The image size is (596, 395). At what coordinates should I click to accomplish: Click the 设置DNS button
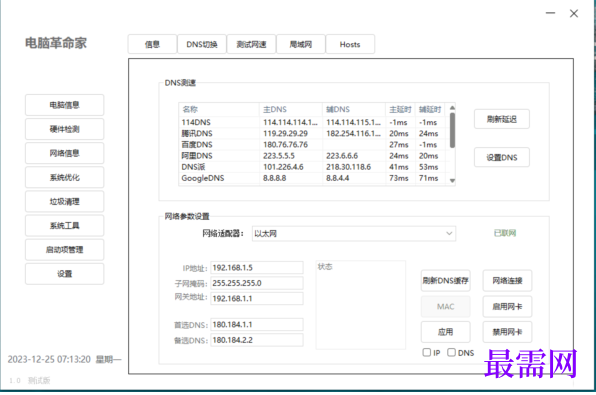click(x=502, y=157)
